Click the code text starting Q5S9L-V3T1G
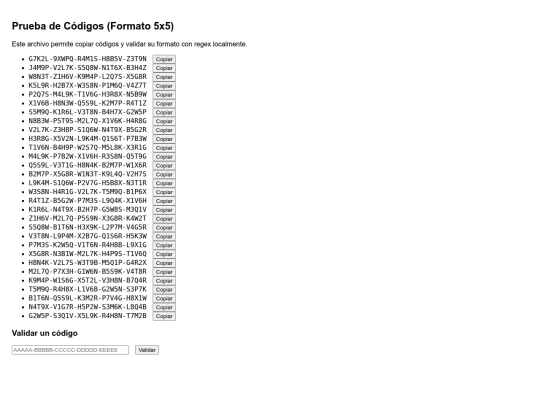 click(87, 165)
